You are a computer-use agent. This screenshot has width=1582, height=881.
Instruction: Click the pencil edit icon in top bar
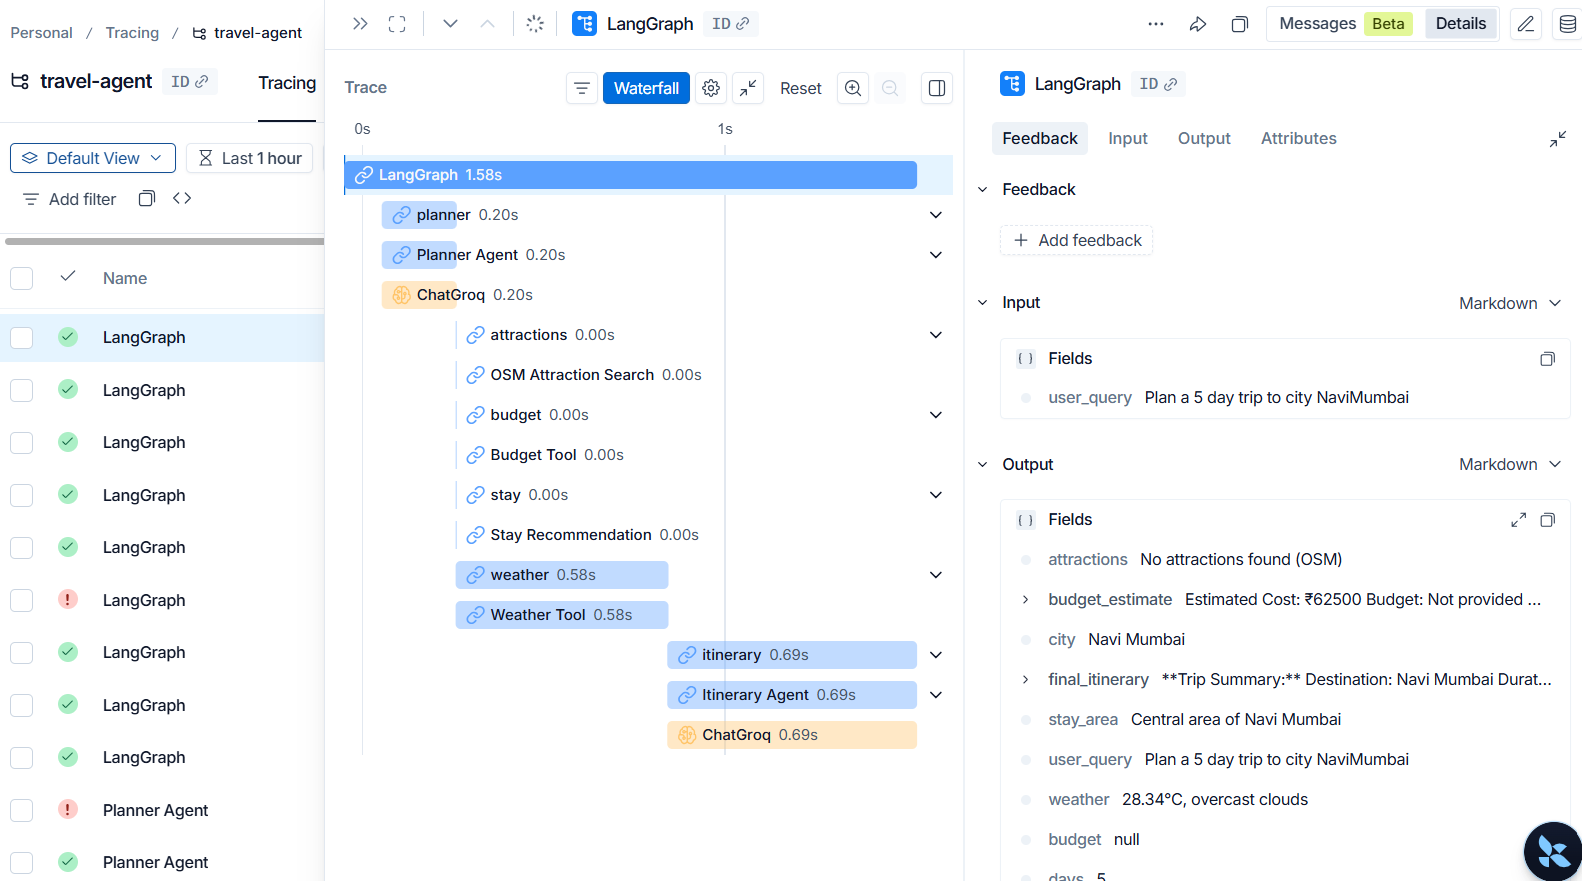[x=1526, y=24]
